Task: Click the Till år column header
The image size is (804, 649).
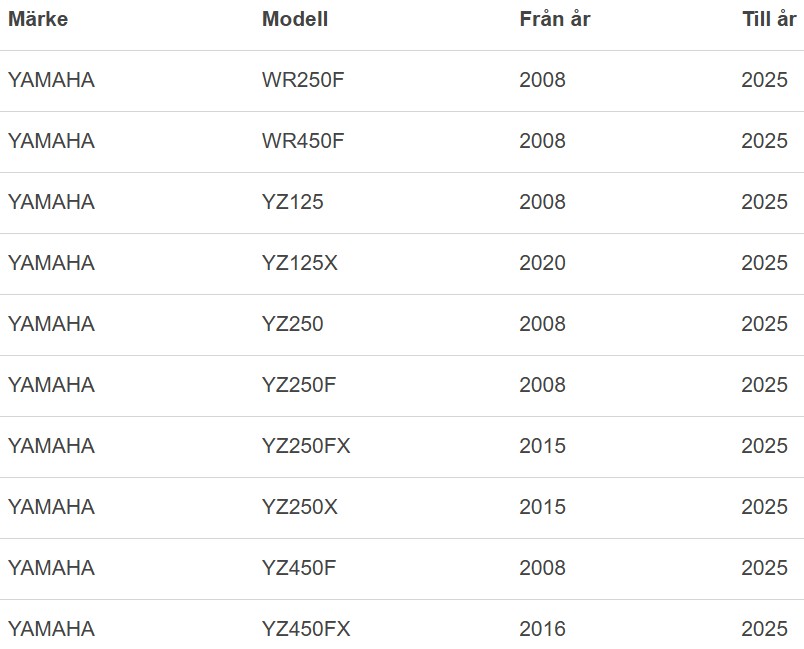Action: pos(768,19)
